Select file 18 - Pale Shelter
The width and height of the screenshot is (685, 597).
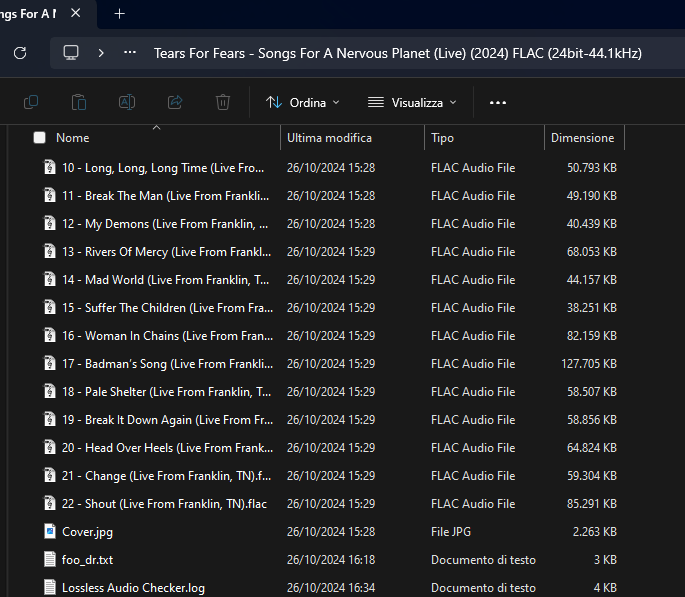point(166,391)
